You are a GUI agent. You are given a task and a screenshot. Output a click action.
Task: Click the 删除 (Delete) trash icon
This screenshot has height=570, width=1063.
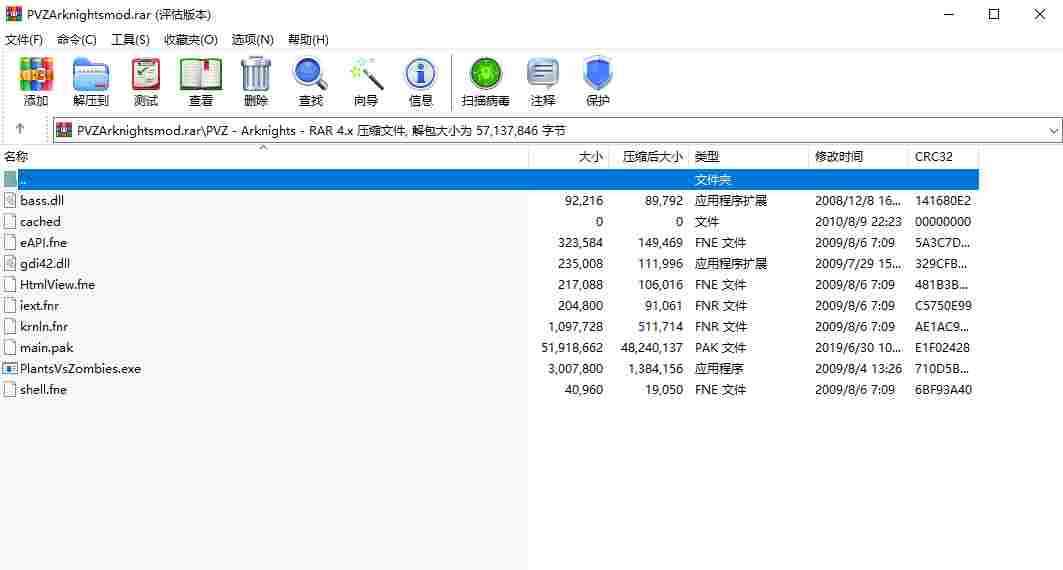(x=256, y=73)
